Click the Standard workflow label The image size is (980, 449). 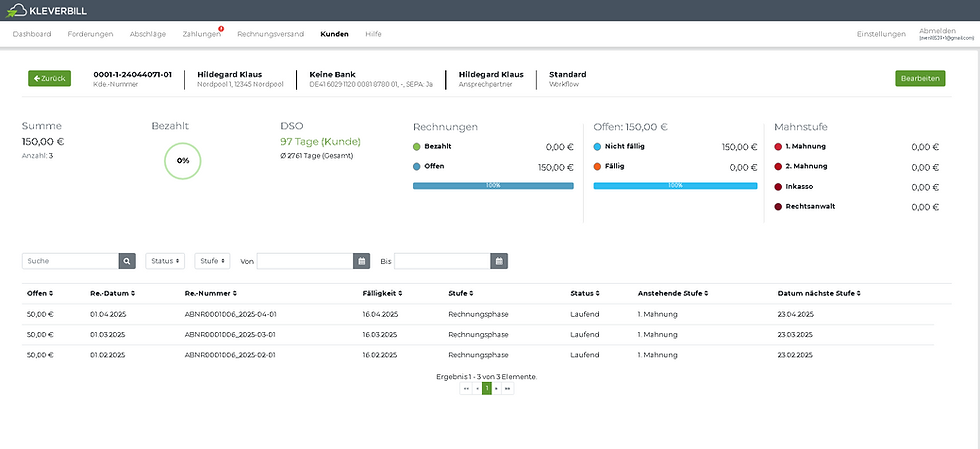click(568, 74)
